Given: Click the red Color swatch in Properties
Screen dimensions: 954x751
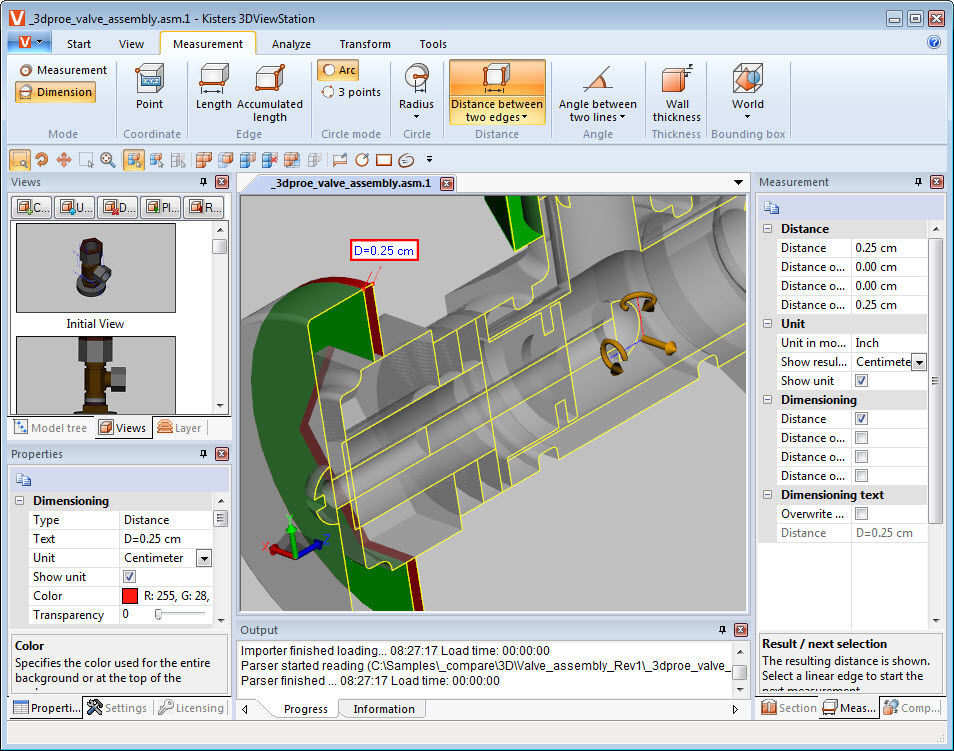Looking at the screenshot, I should (x=130, y=596).
